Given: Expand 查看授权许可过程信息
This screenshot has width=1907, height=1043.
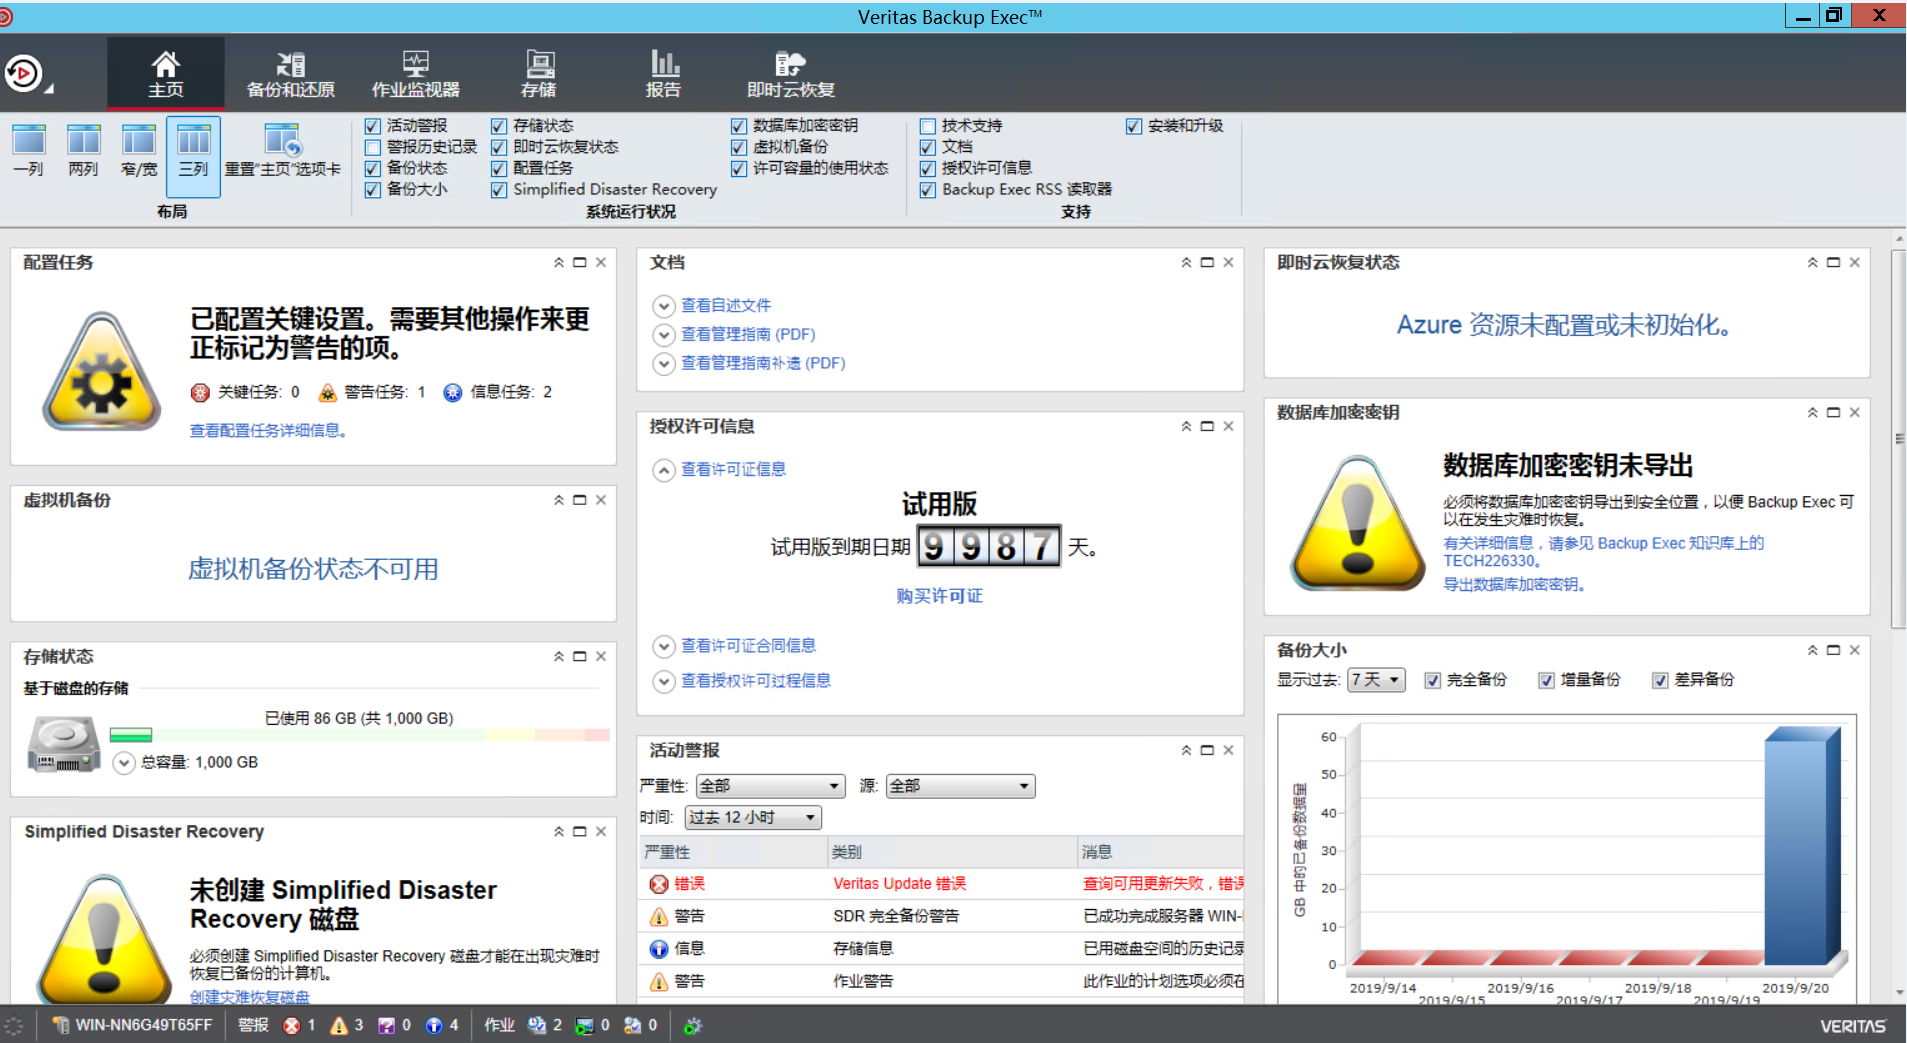Looking at the screenshot, I should click(663, 682).
